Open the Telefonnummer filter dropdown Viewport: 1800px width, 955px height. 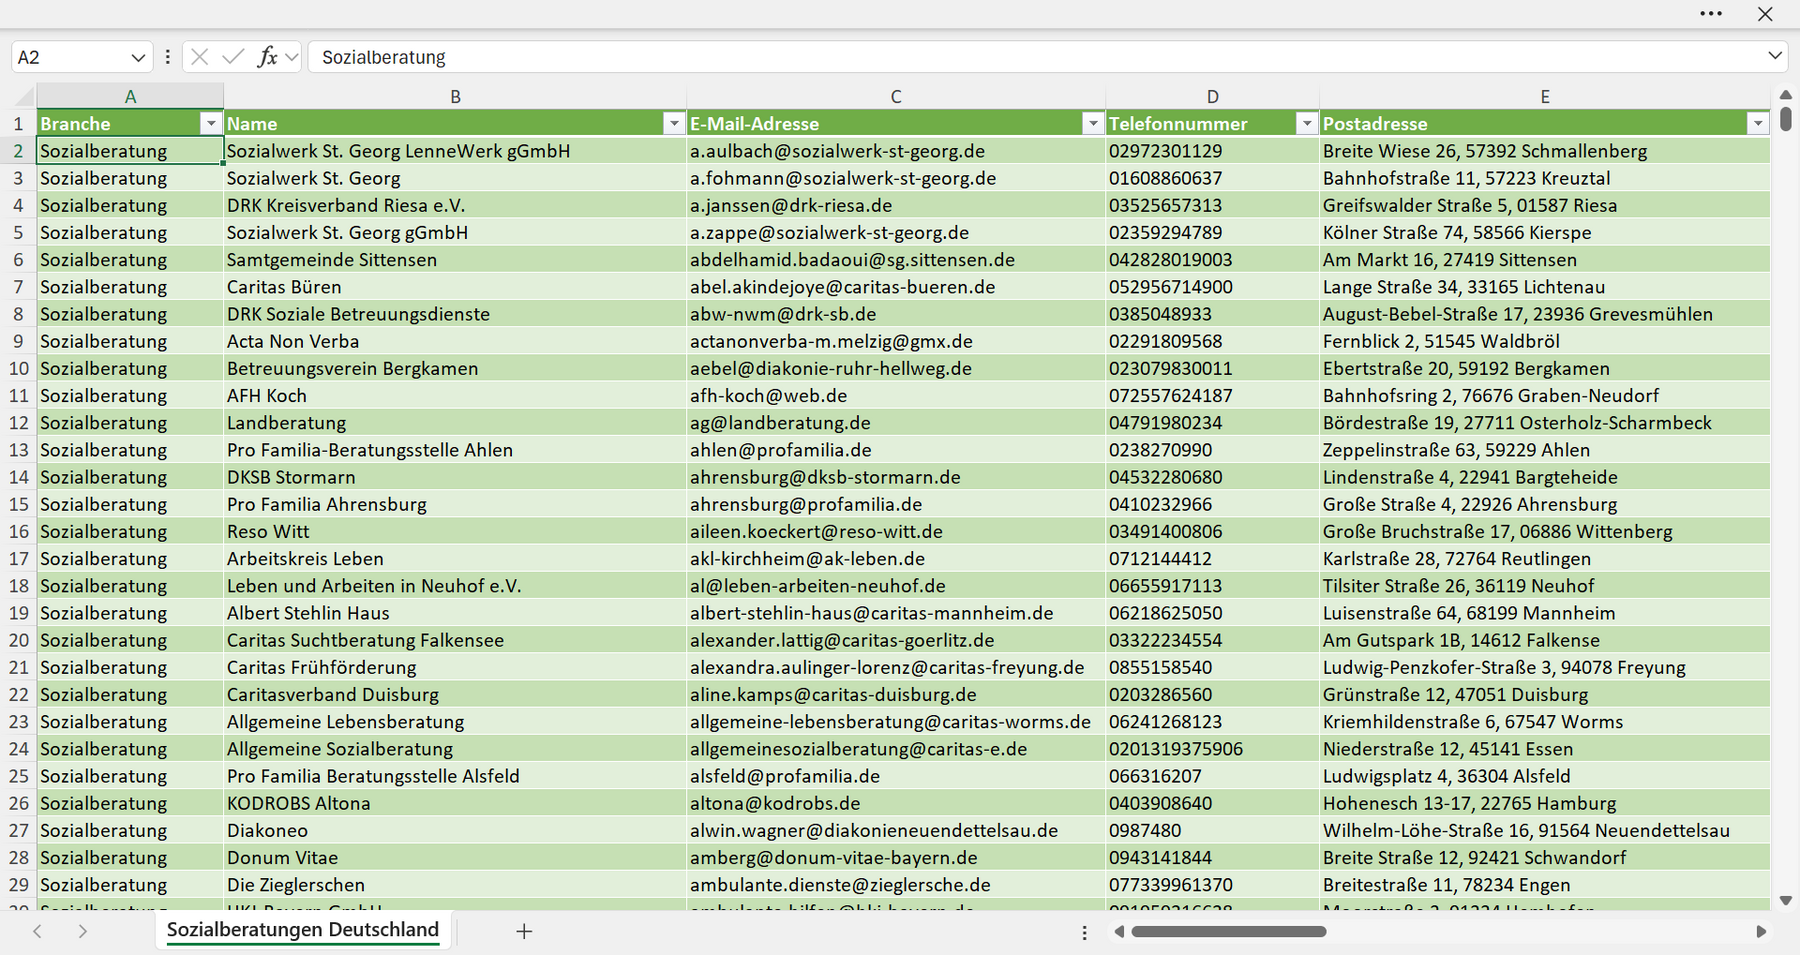click(1306, 123)
